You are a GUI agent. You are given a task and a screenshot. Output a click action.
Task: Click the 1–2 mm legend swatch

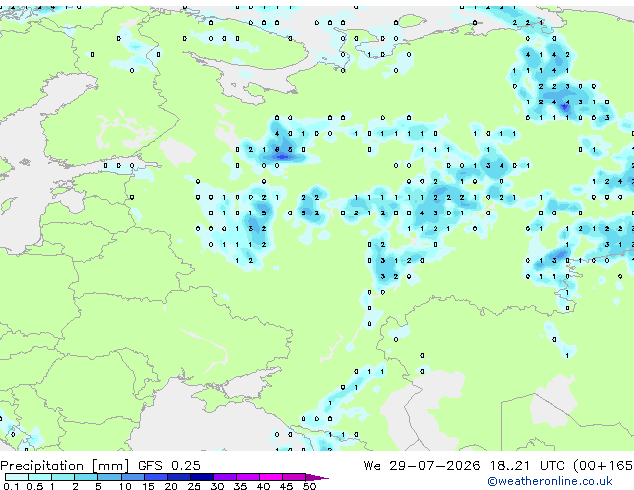63,477
